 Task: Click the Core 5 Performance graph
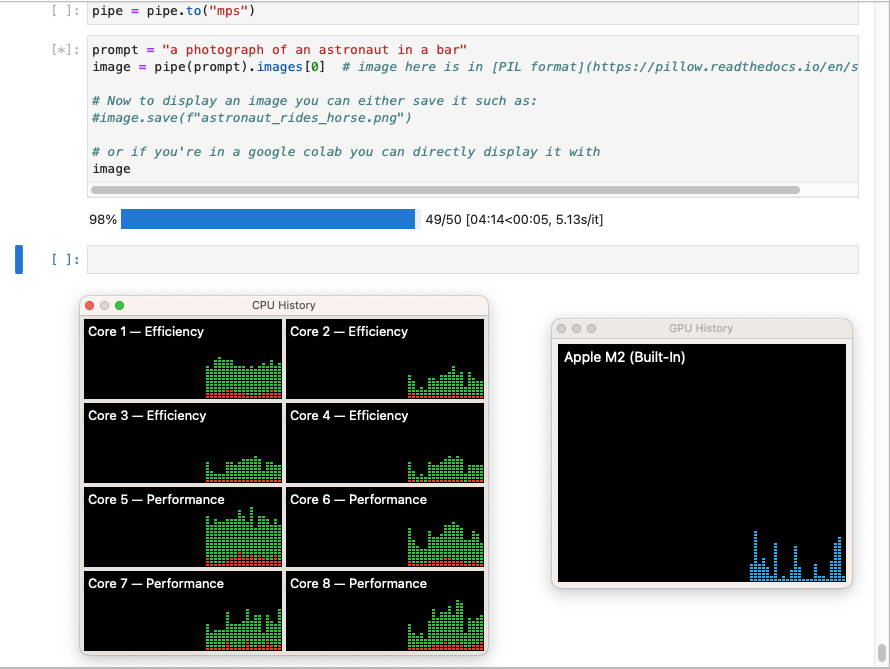(184, 527)
